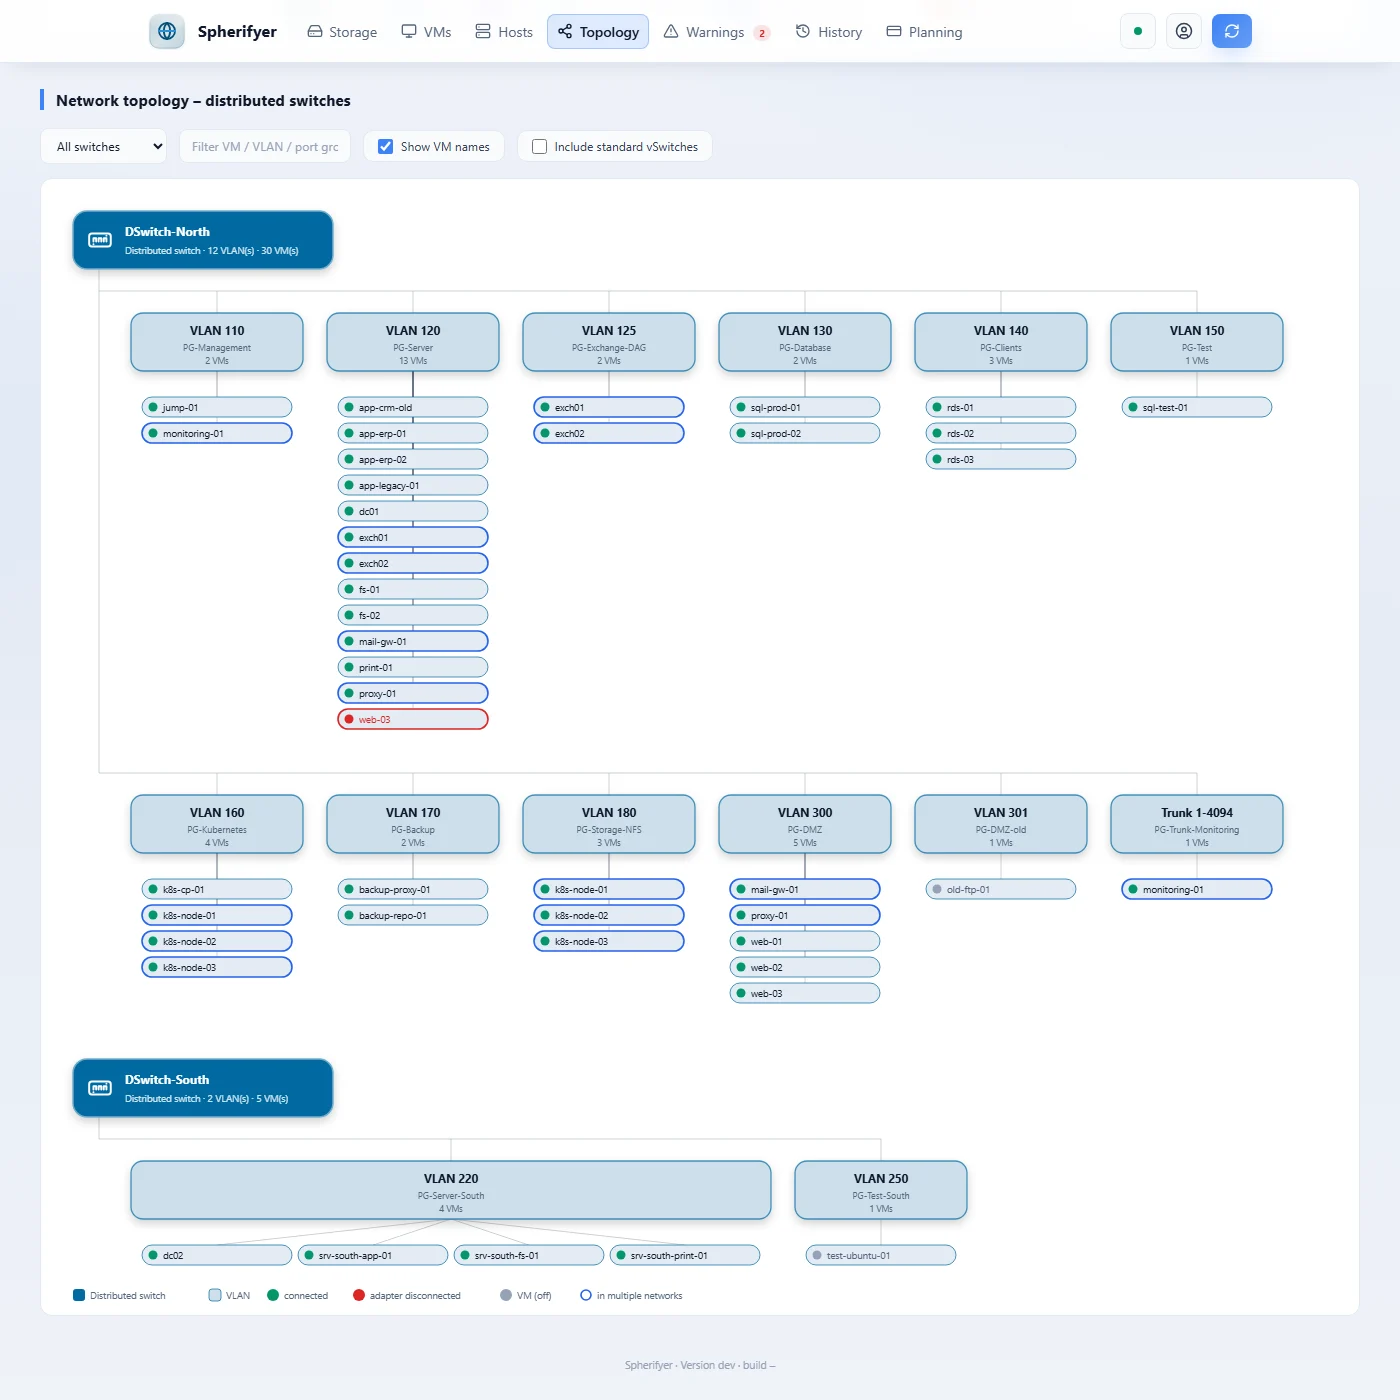
Task: Click the Spherifyer globe logo icon
Action: click(x=167, y=31)
